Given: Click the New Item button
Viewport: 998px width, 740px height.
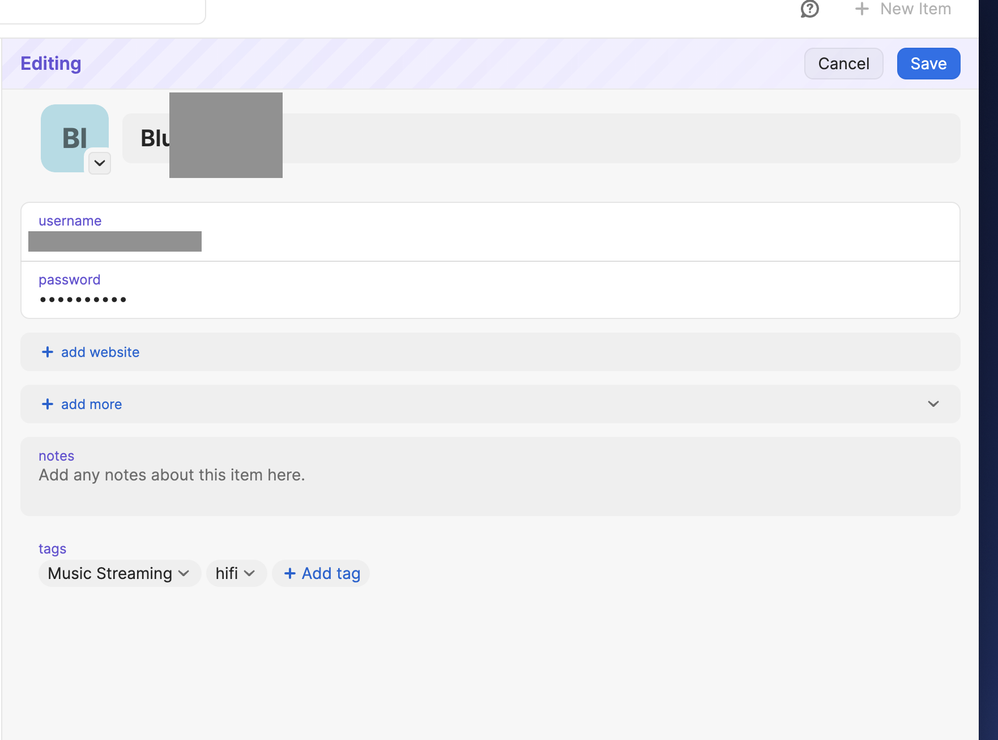Looking at the screenshot, I should coord(914,9).
